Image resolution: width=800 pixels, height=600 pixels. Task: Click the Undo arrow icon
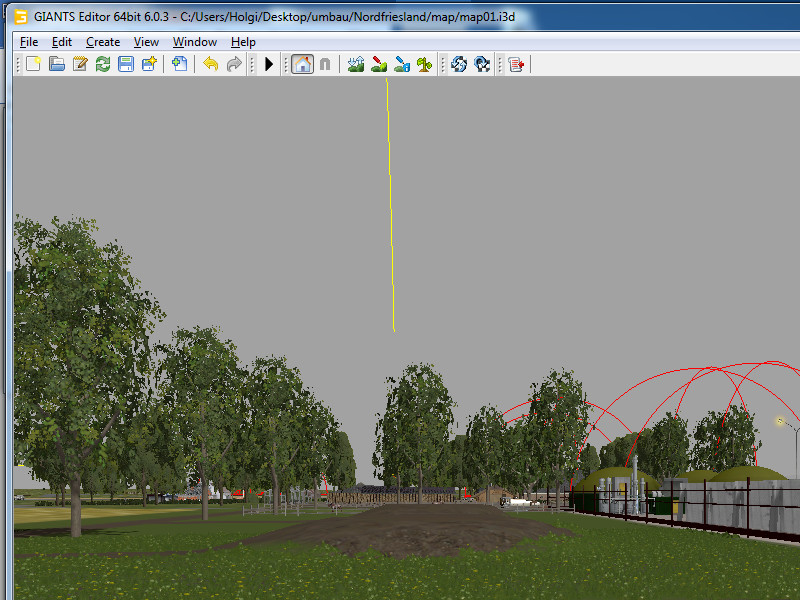210,64
